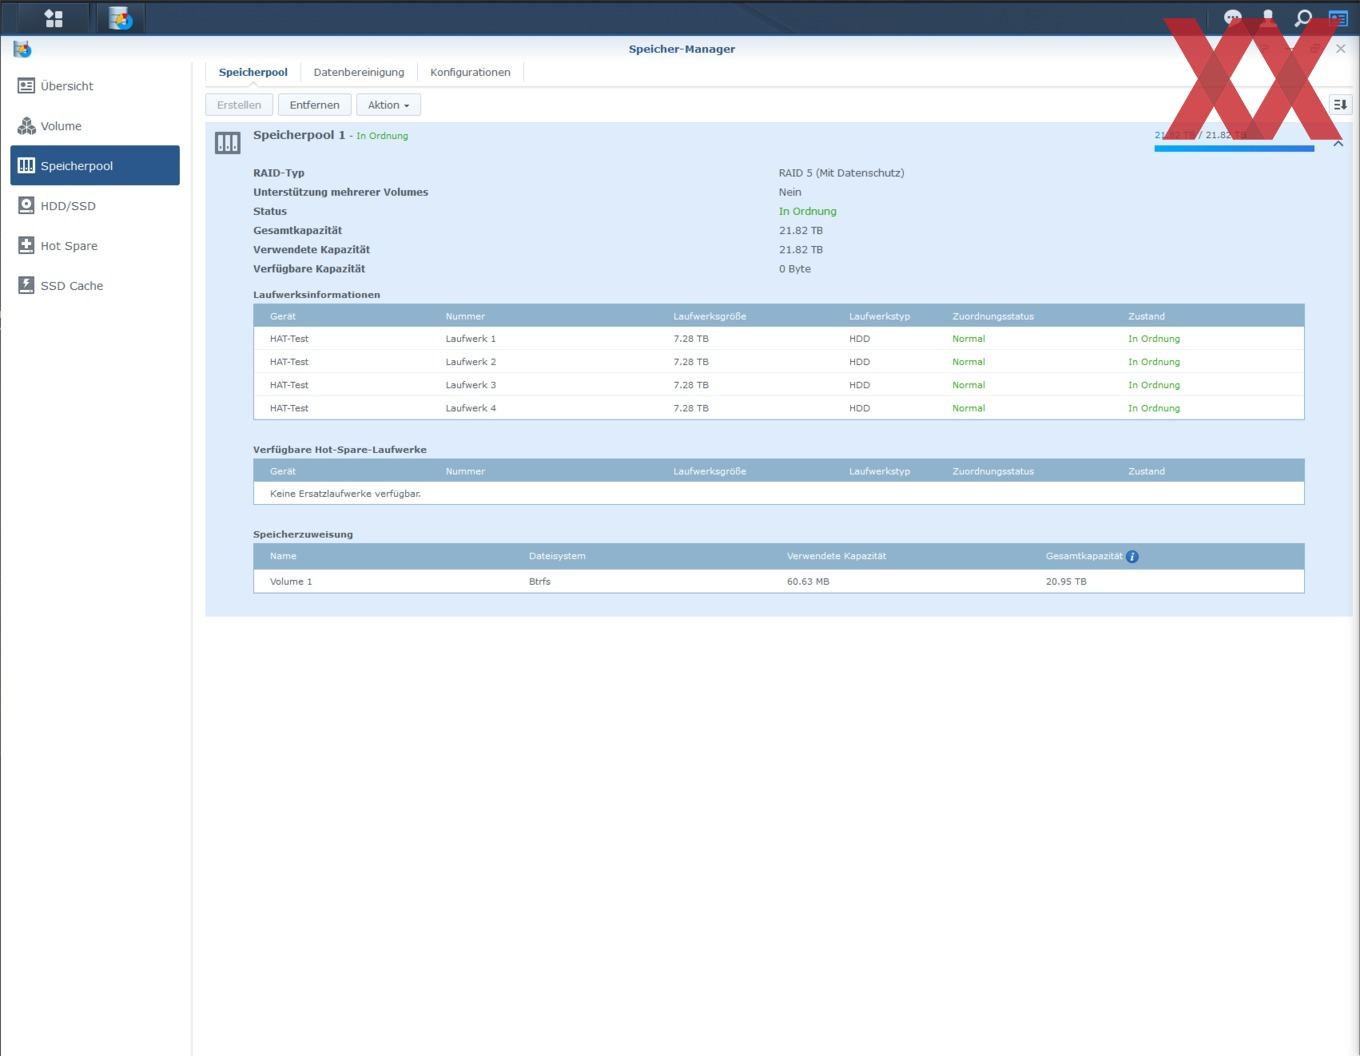The height and width of the screenshot is (1056, 1360).
Task: Click the Hot Spare sidebar icon
Action: pos(27,245)
